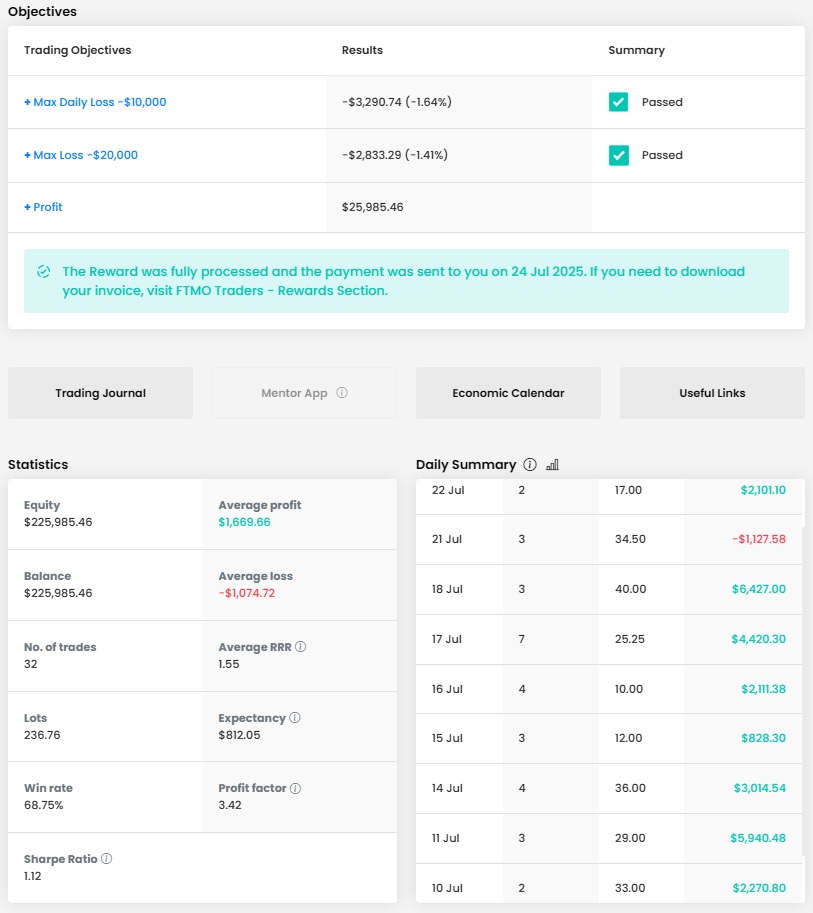This screenshot has height=913, width=813.
Task: Click info icon beside Sharpe Ratio
Action: pos(106,859)
